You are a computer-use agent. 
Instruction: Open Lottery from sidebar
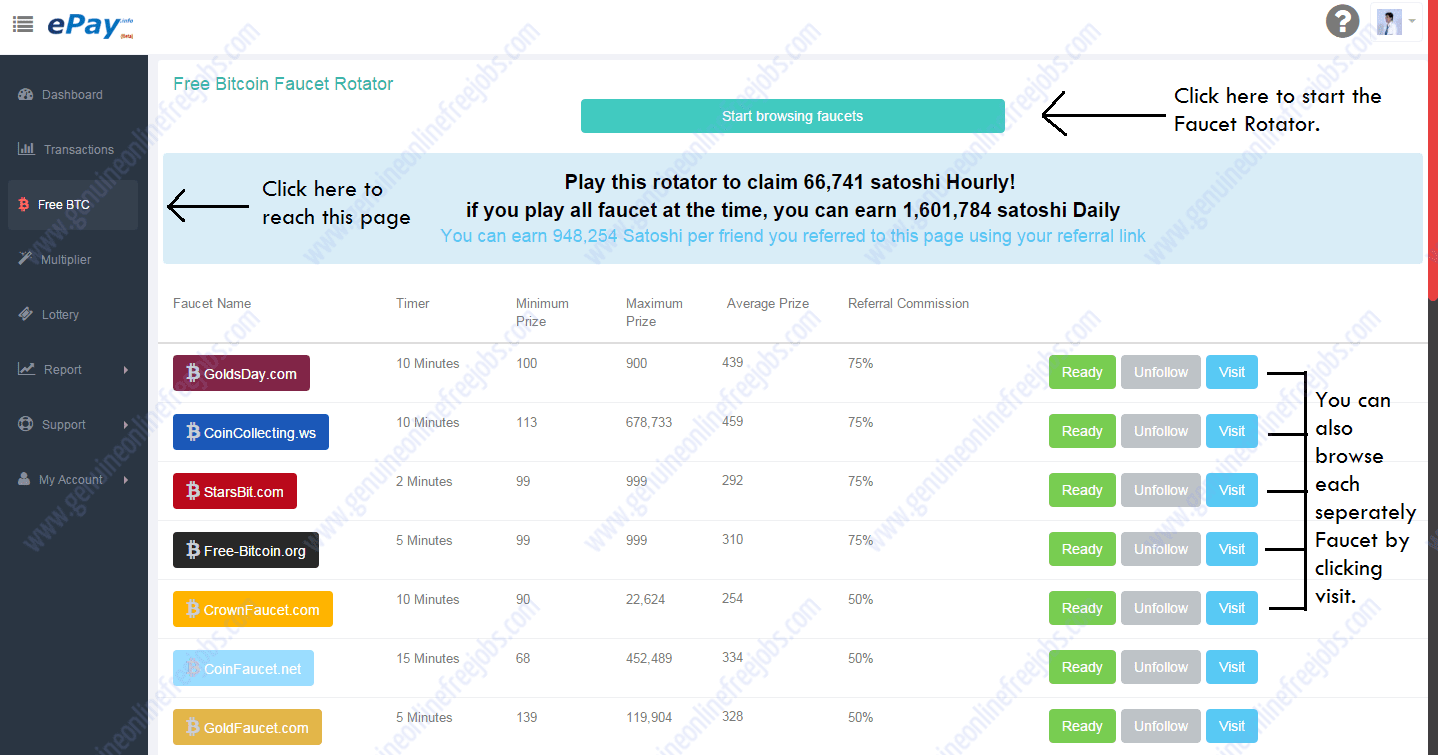pyautogui.click(x=73, y=315)
